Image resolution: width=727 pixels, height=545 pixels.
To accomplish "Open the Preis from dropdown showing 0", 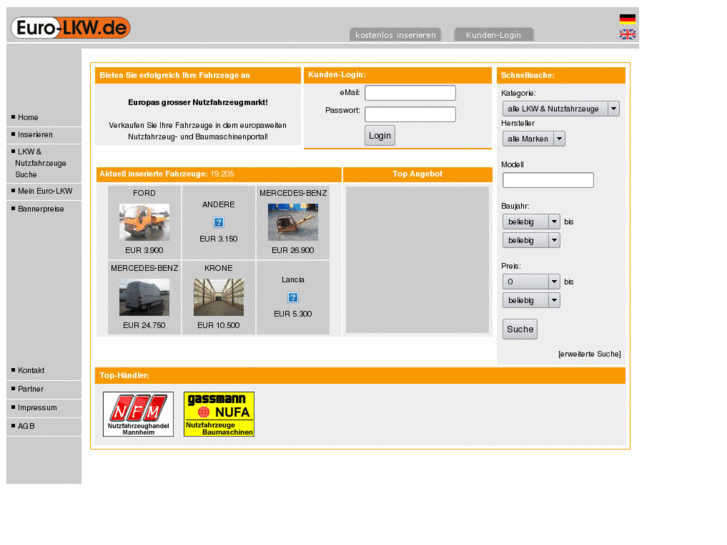I will [x=531, y=282].
